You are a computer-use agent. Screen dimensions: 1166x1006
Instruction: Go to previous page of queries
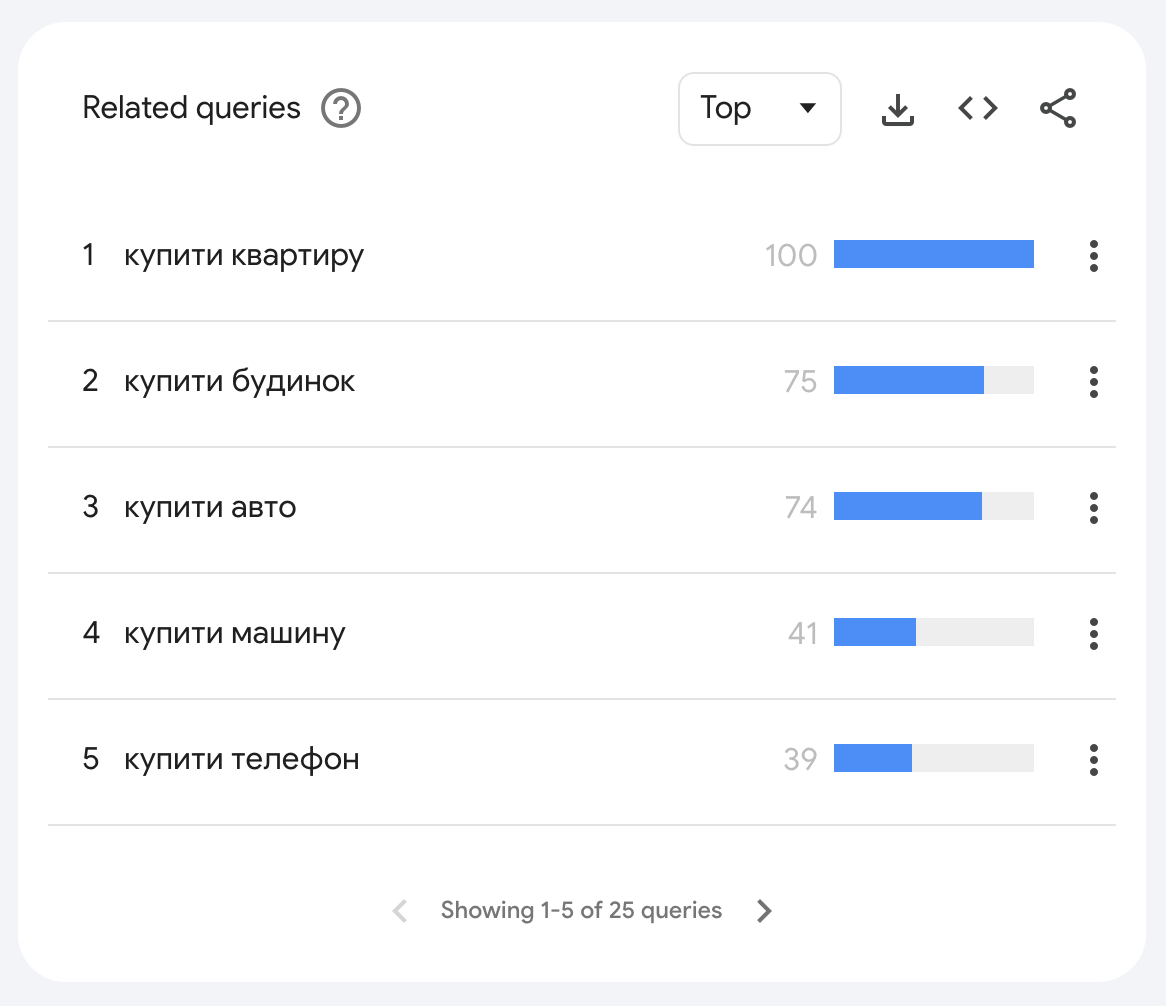coord(400,911)
